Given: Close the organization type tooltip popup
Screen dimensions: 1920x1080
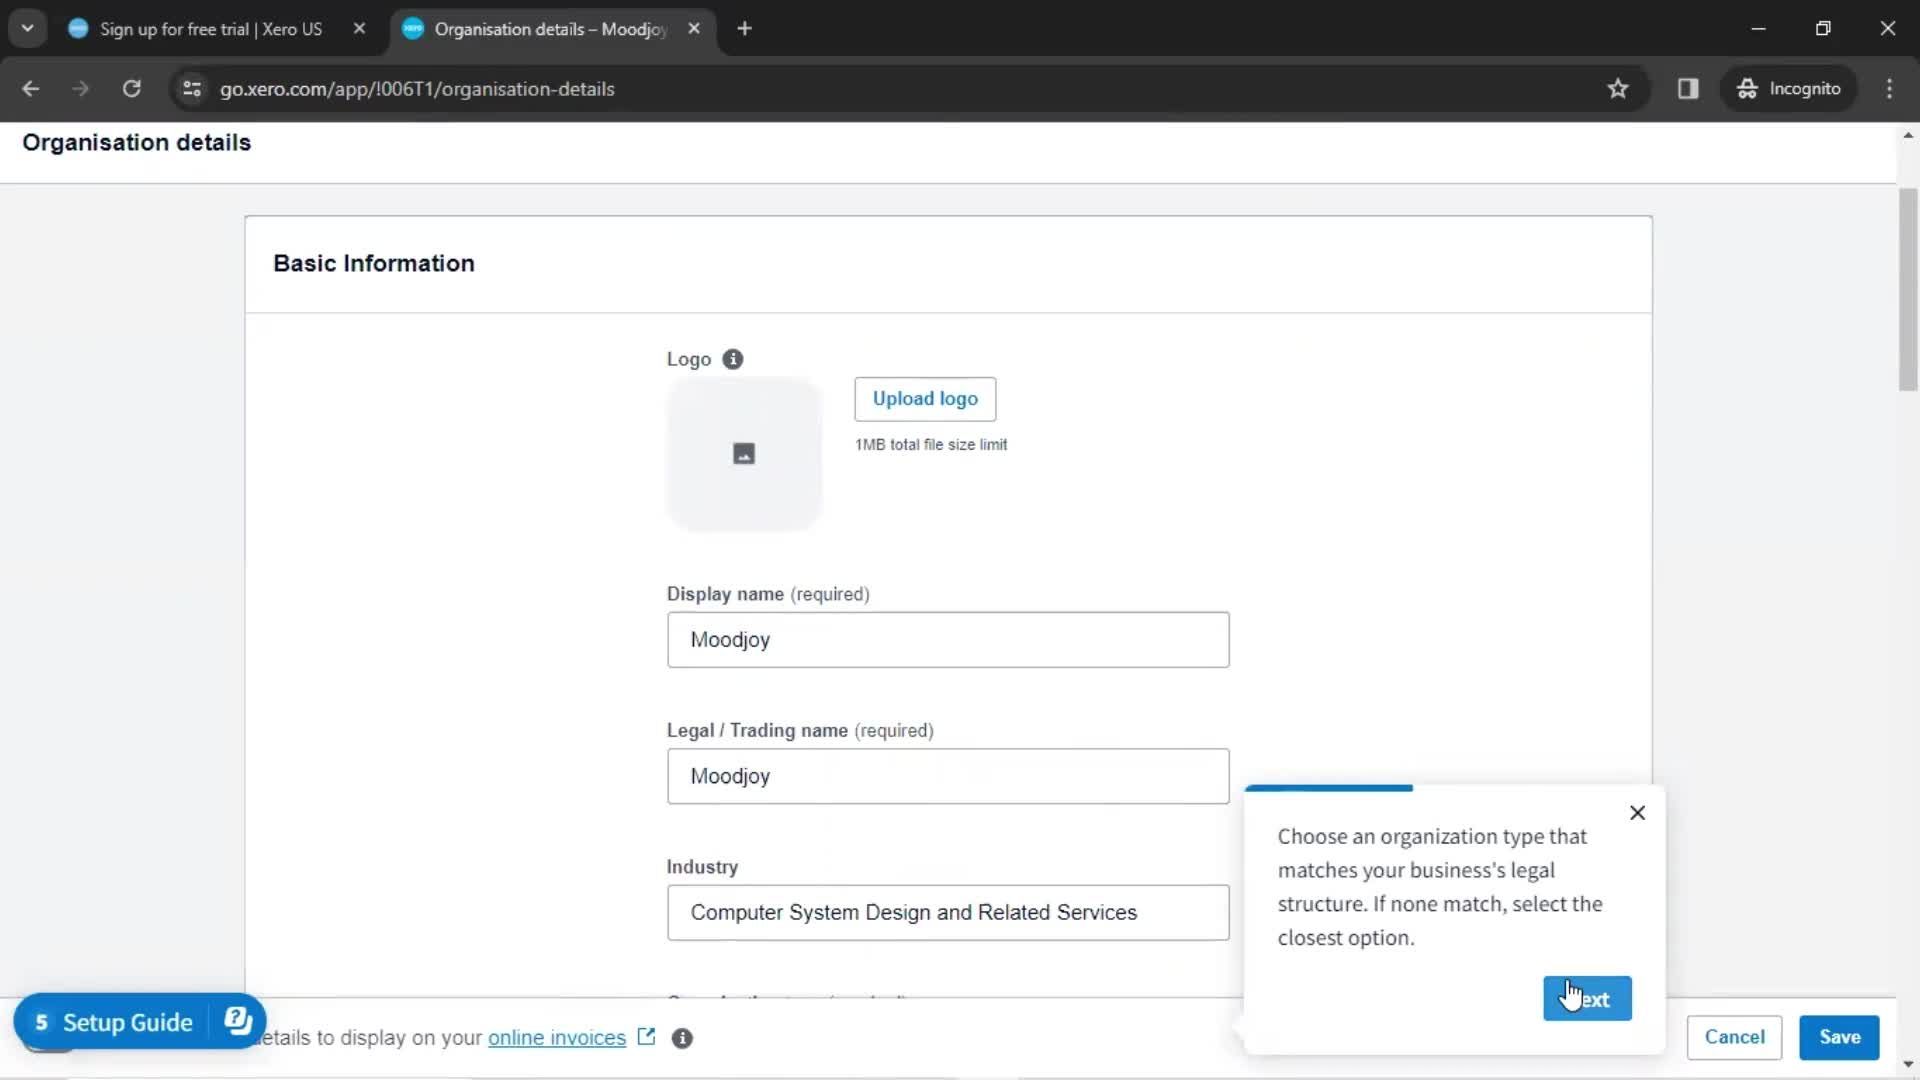Looking at the screenshot, I should (1637, 813).
